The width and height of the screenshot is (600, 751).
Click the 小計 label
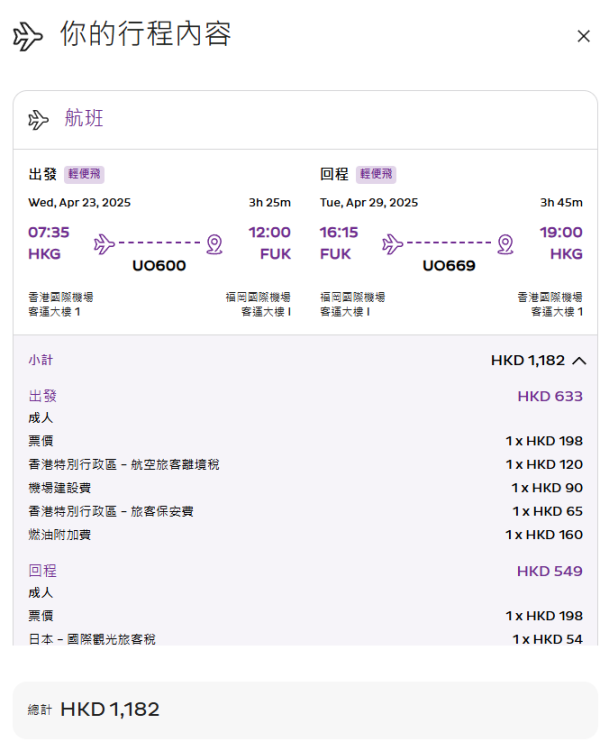tap(41, 360)
